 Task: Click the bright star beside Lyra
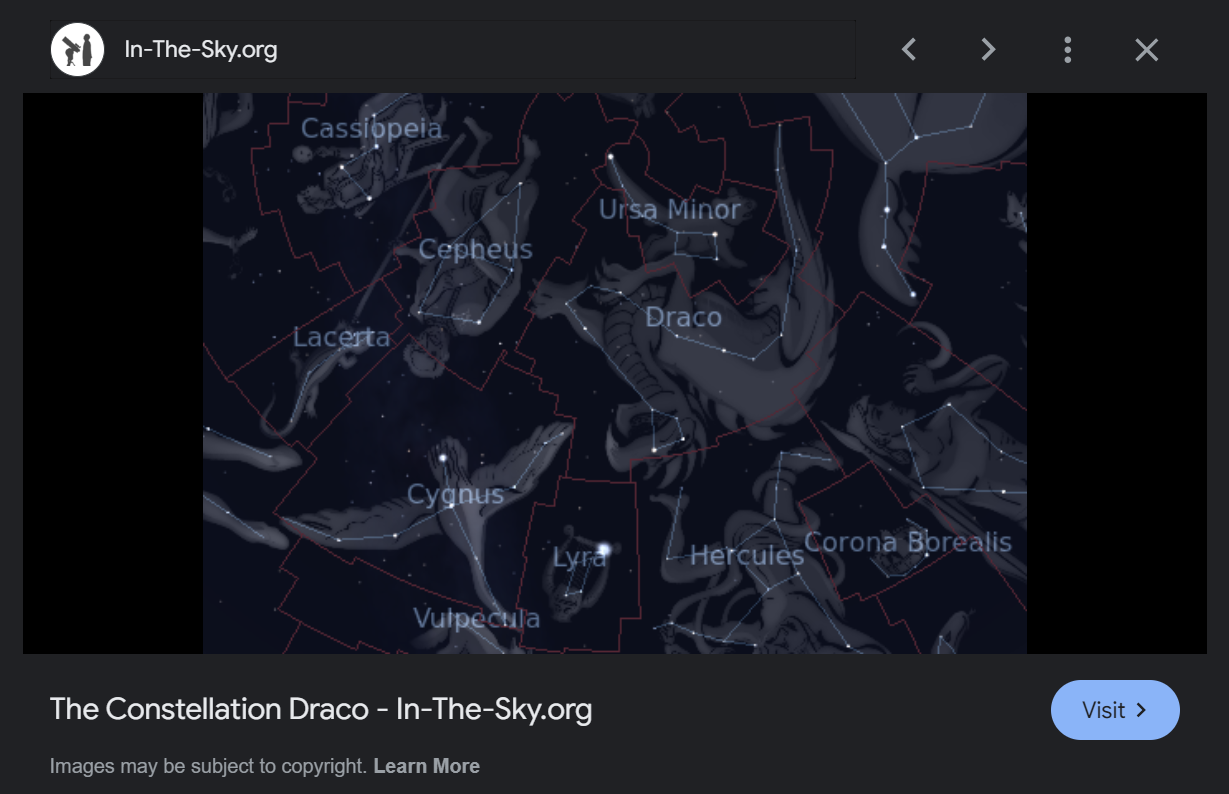[x=604, y=549]
